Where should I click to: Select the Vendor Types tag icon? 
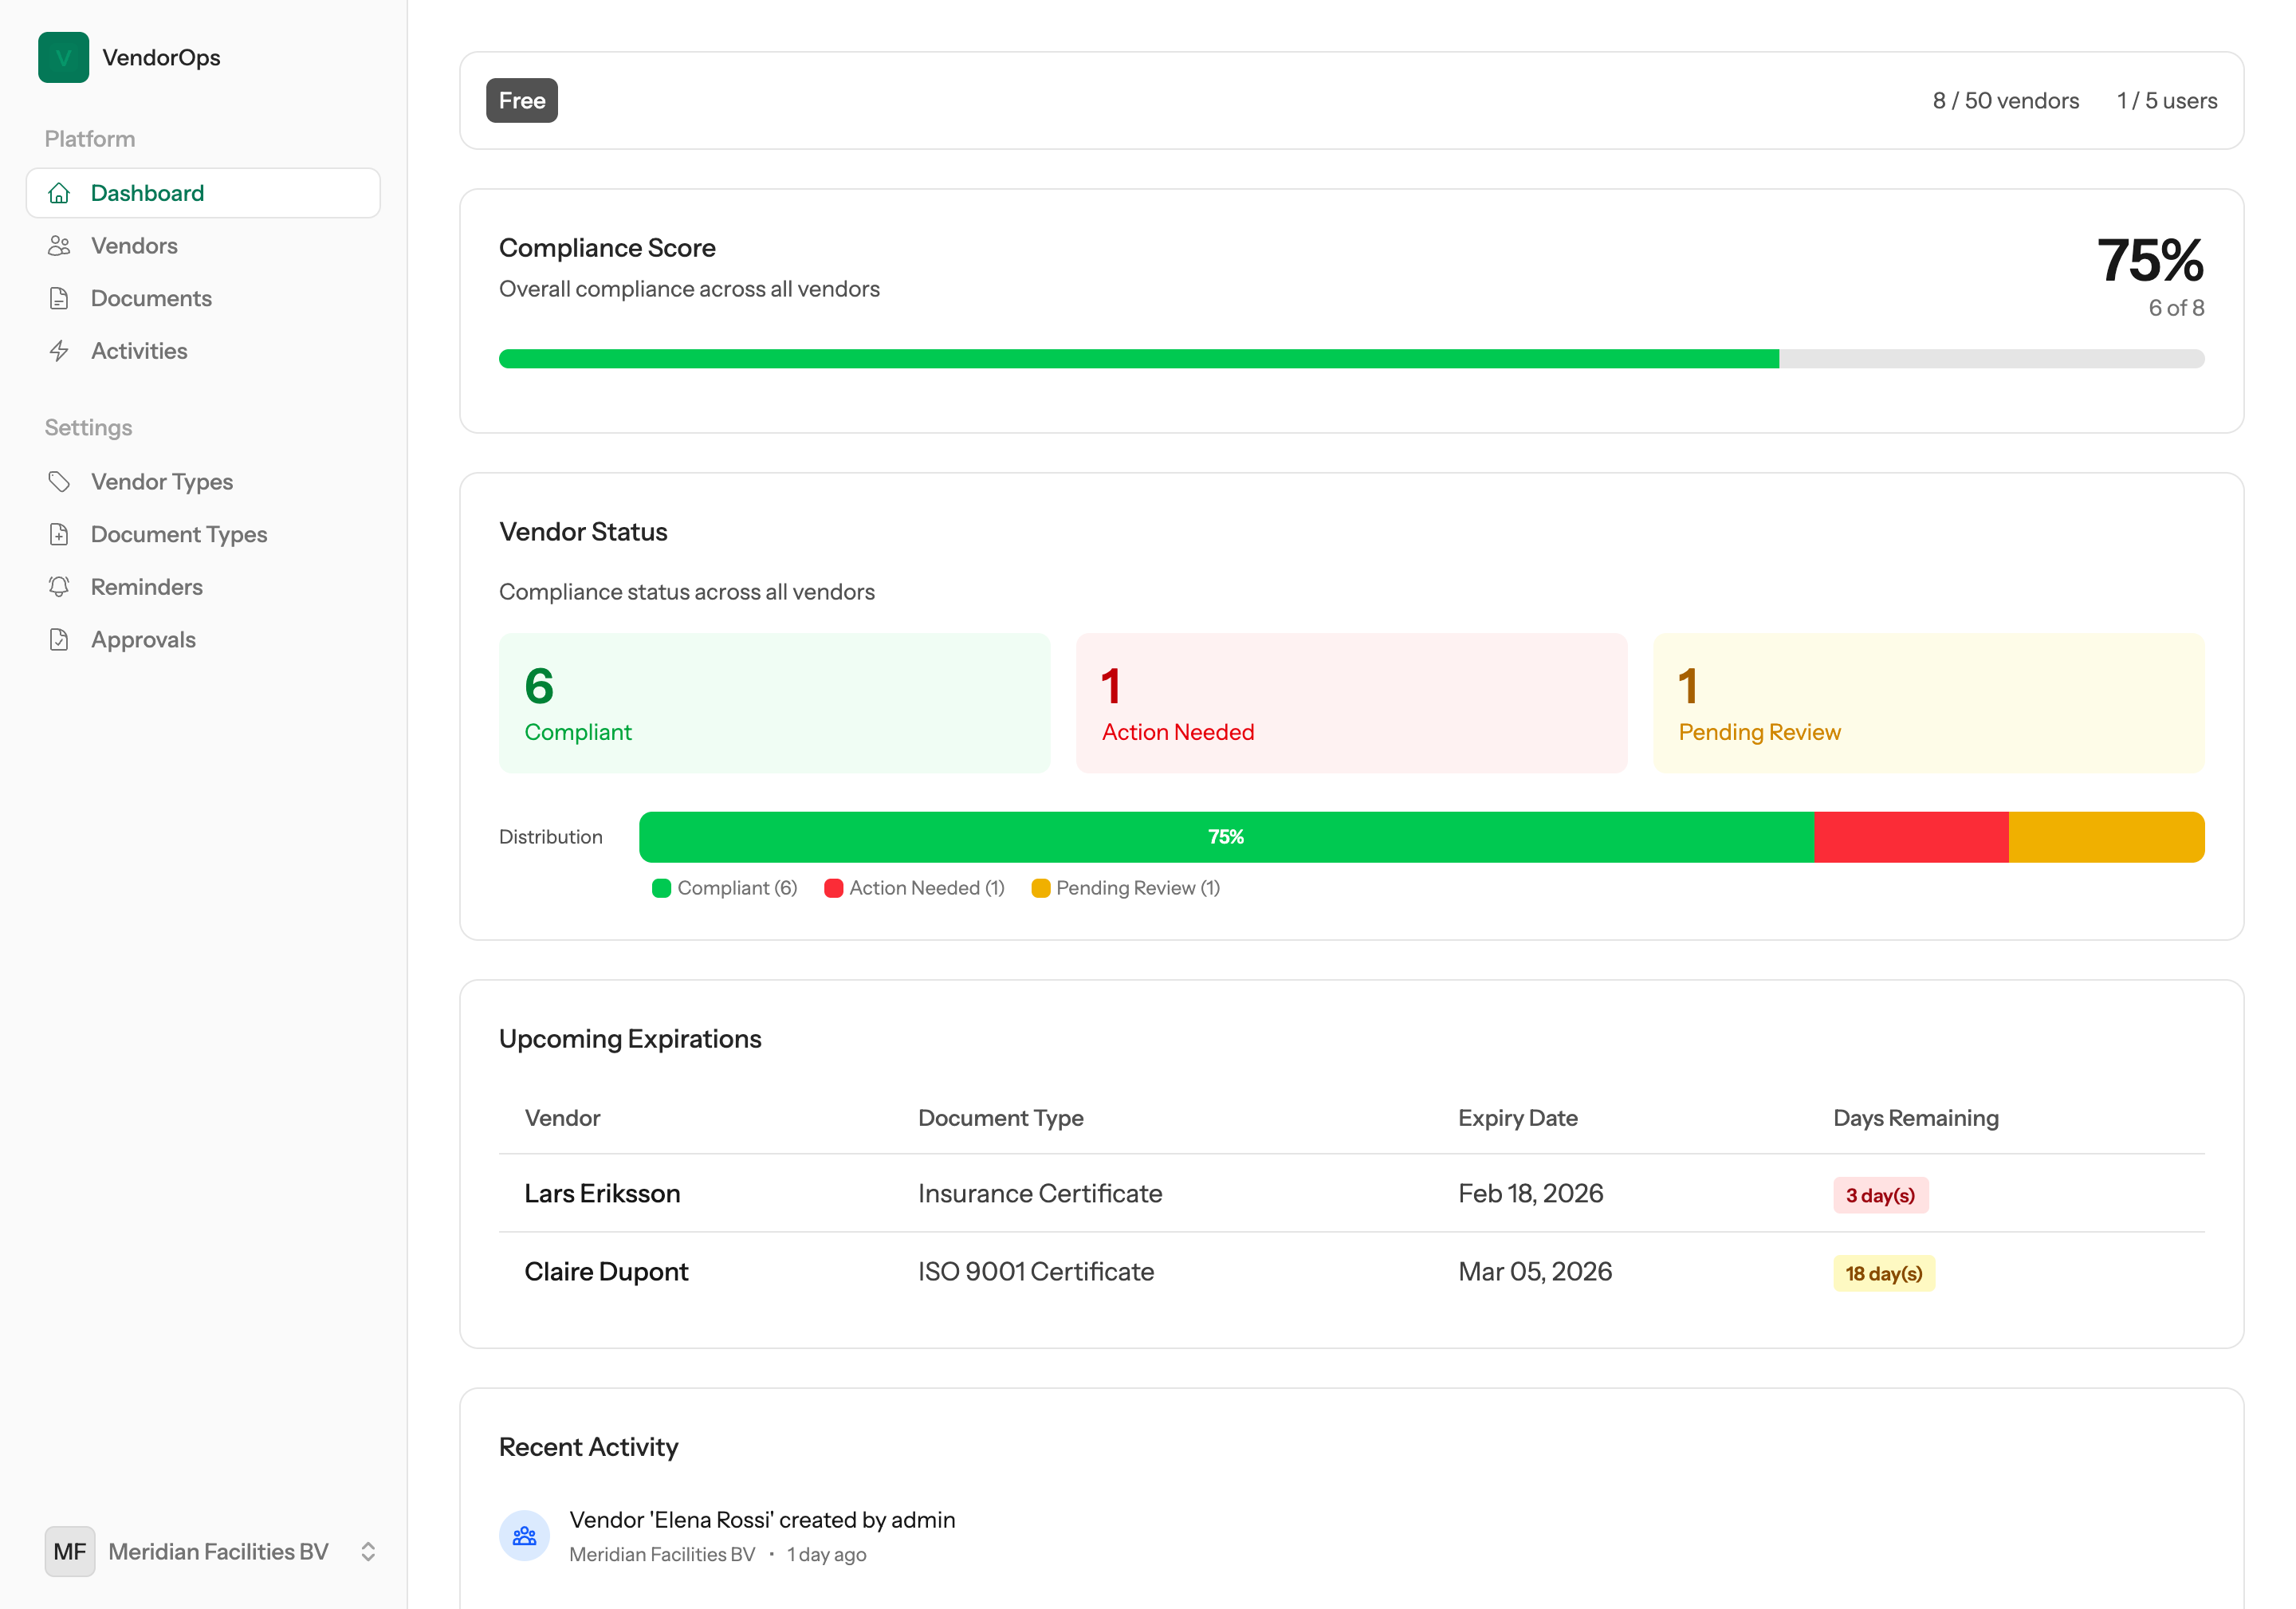click(x=60, y=481)
